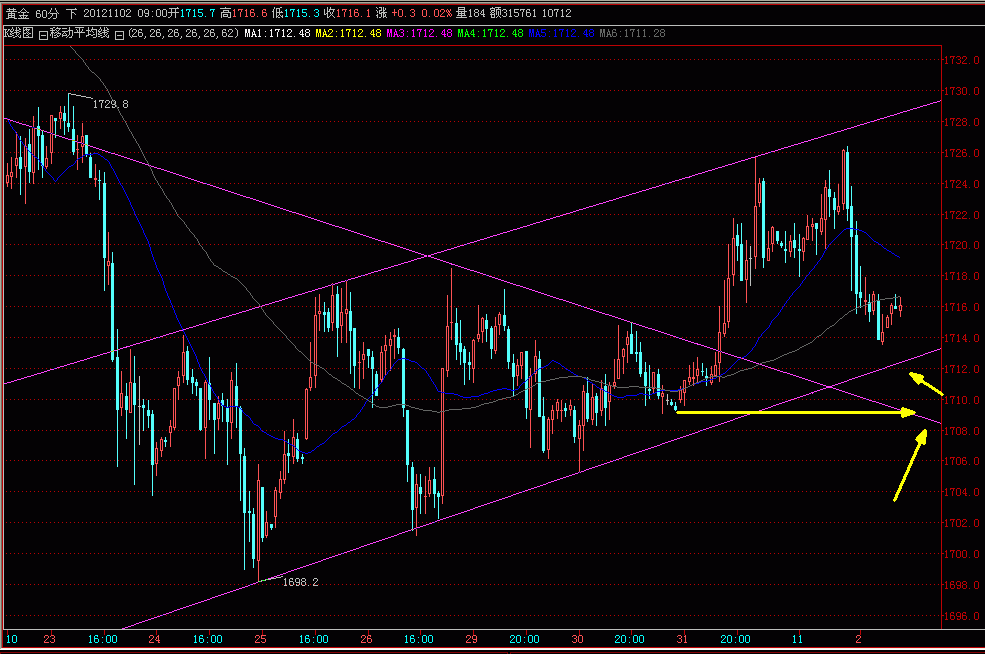Screen dimensions: 985x654
Task: Click date 25 on time axis
Action: pos(260,640)
